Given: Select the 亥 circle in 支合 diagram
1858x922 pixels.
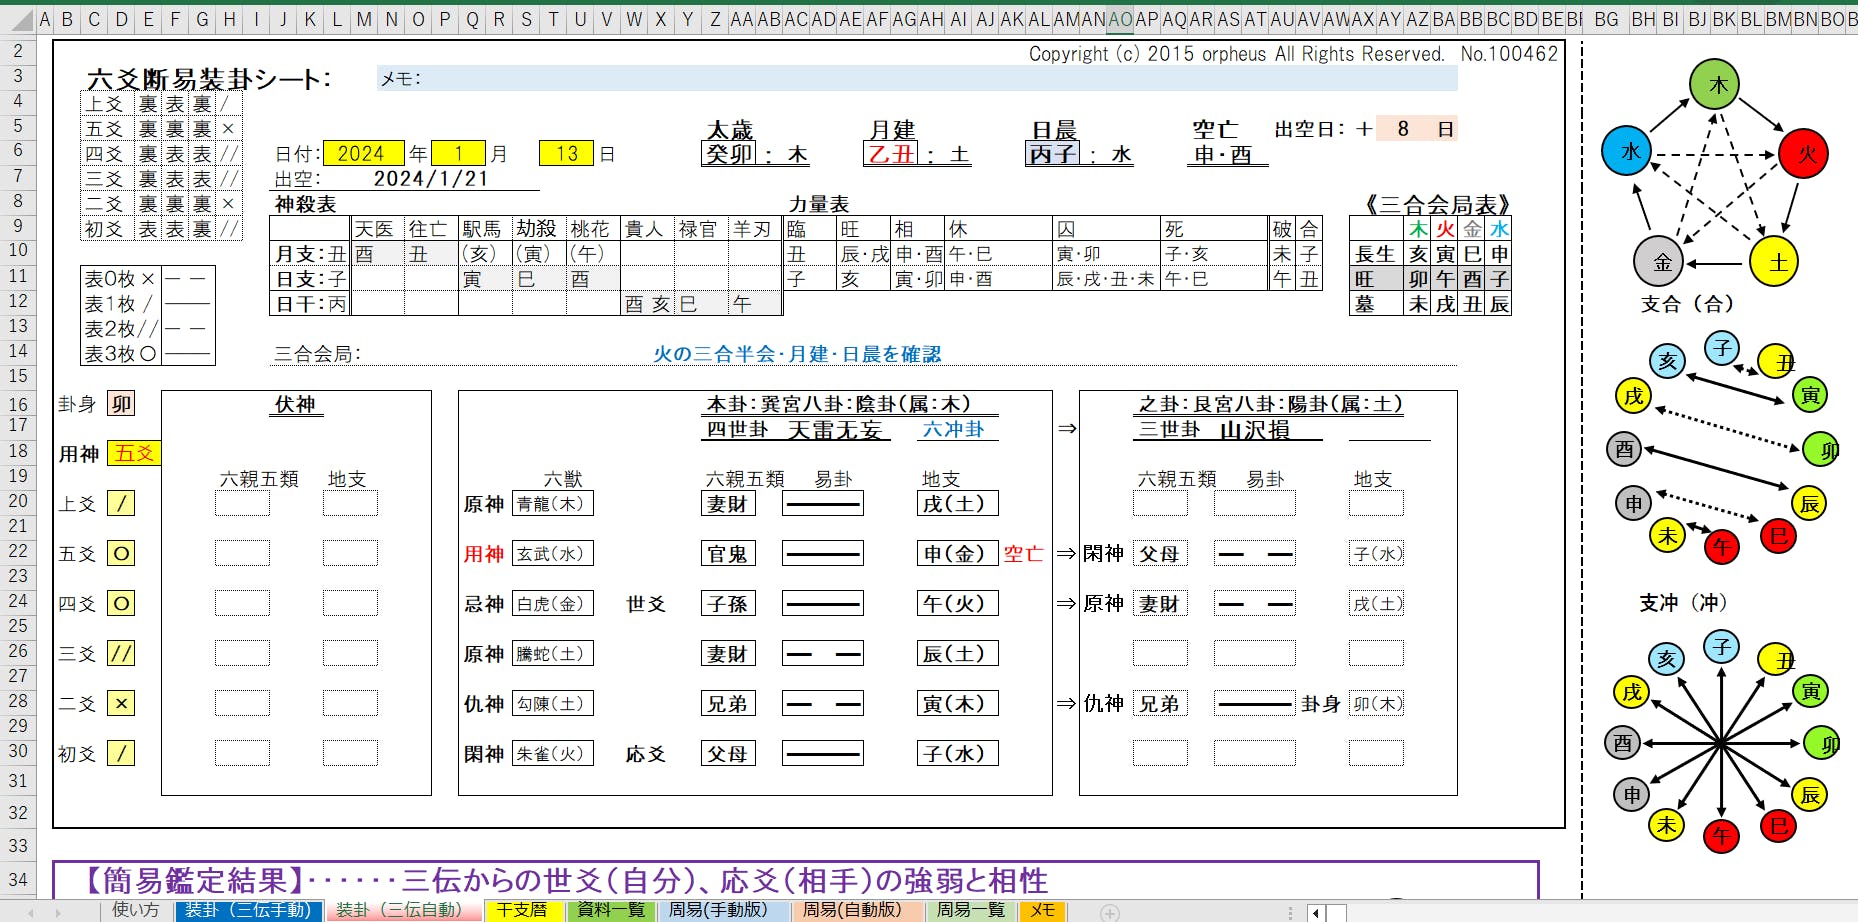Looking at the screenshot, I should [x=1668, y=361].
